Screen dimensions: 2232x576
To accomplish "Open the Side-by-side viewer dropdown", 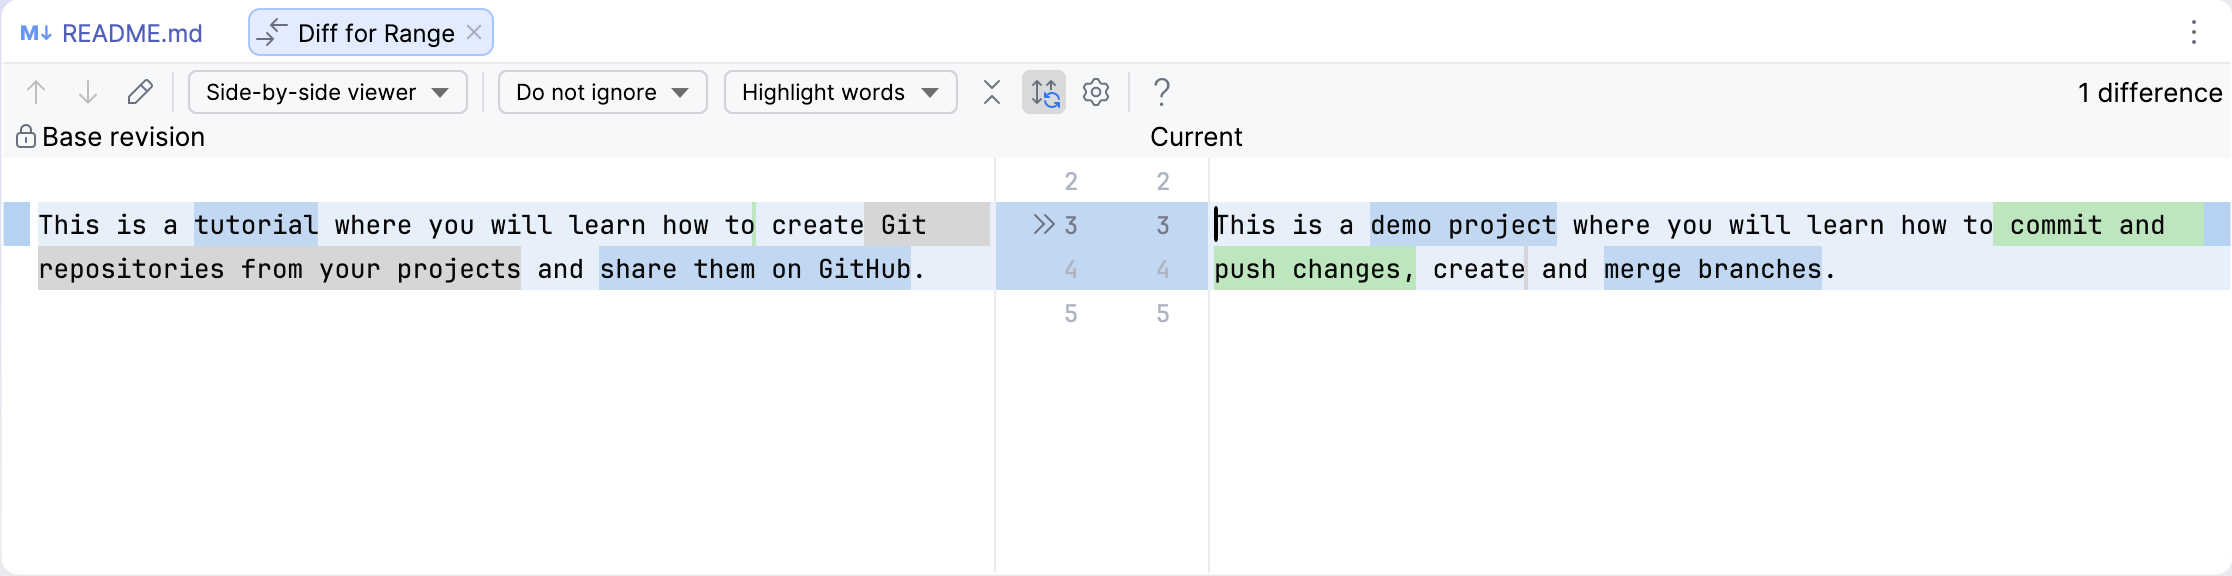I will (x=327, y=92).
